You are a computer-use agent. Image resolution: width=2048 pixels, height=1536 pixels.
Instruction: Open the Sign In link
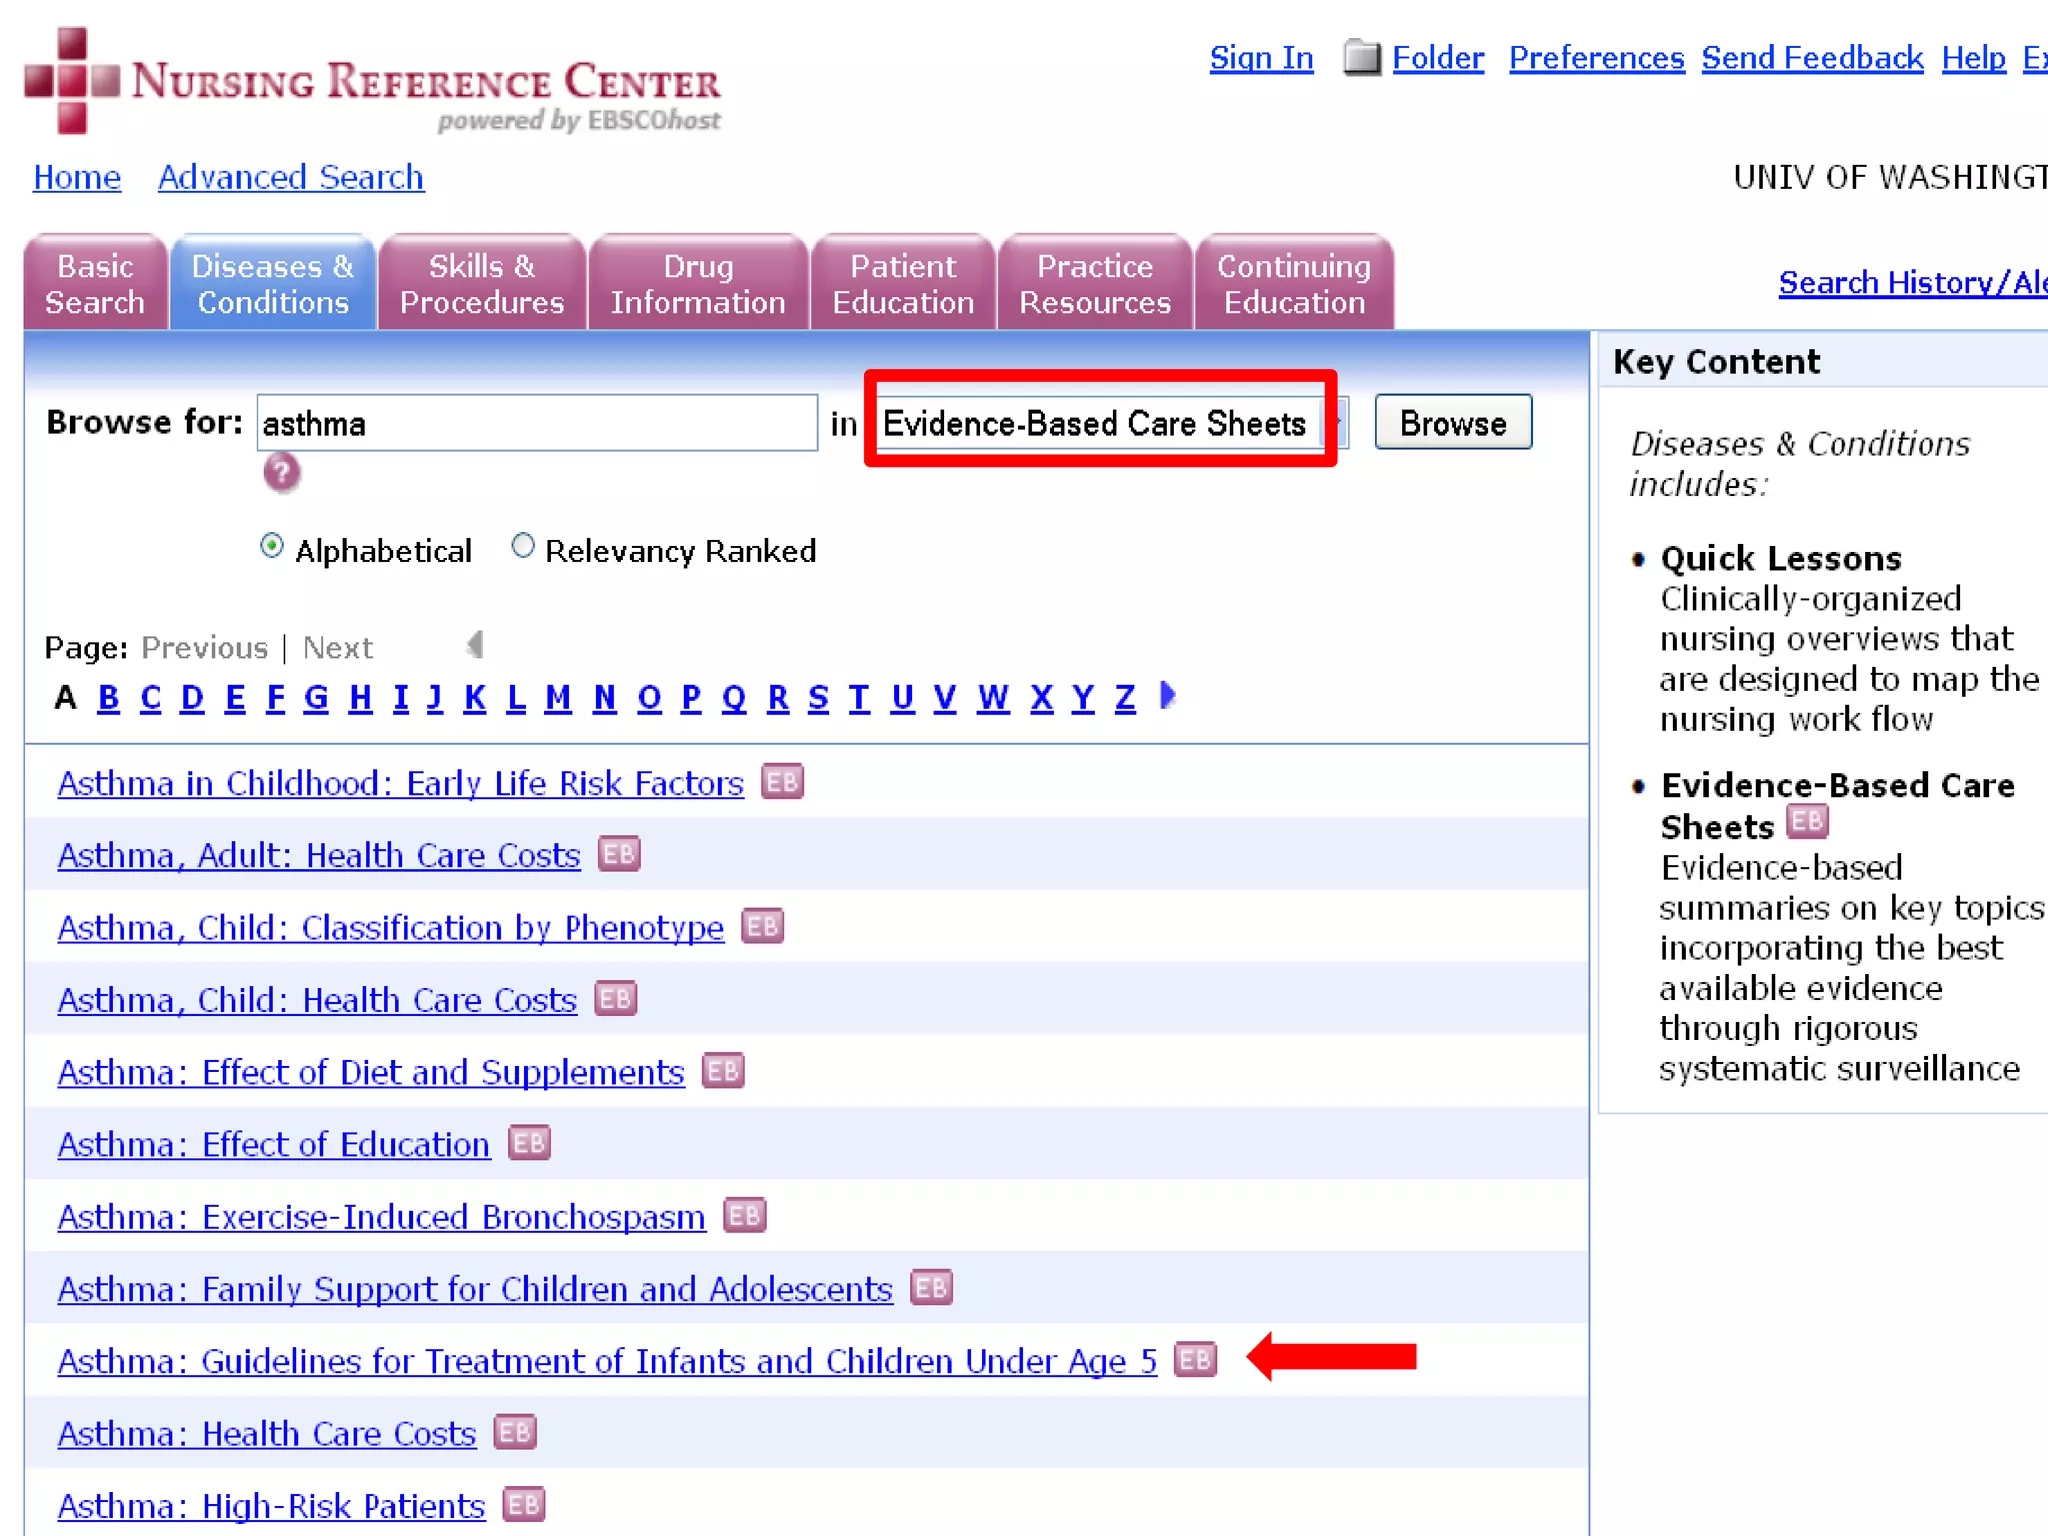(1260, 58)
